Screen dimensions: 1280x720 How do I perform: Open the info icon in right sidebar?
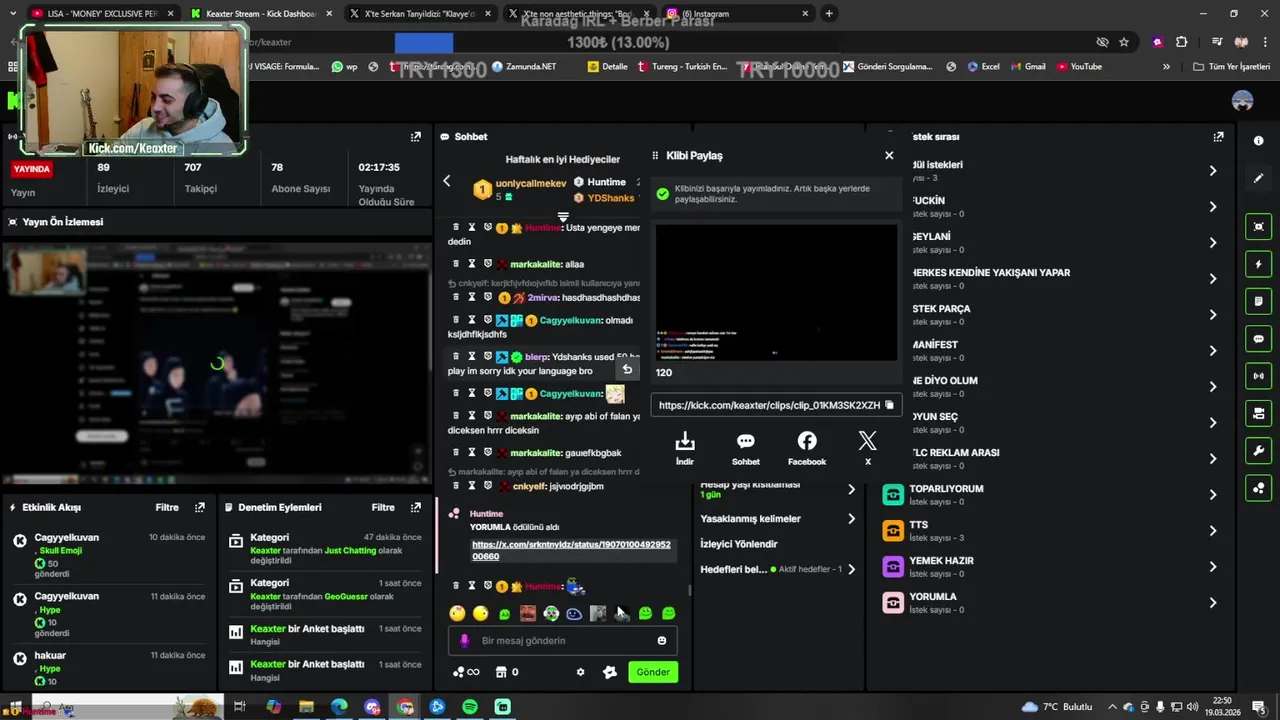(x=1258, y=141)
